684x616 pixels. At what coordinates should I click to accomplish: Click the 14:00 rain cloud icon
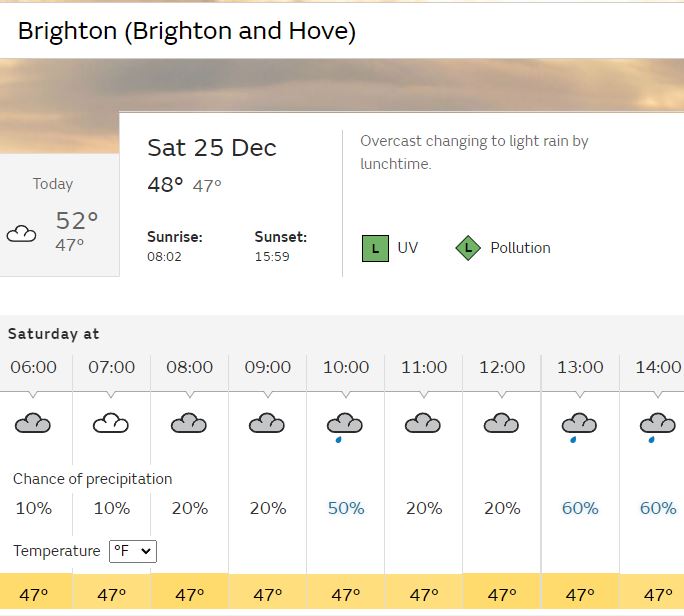657,427
